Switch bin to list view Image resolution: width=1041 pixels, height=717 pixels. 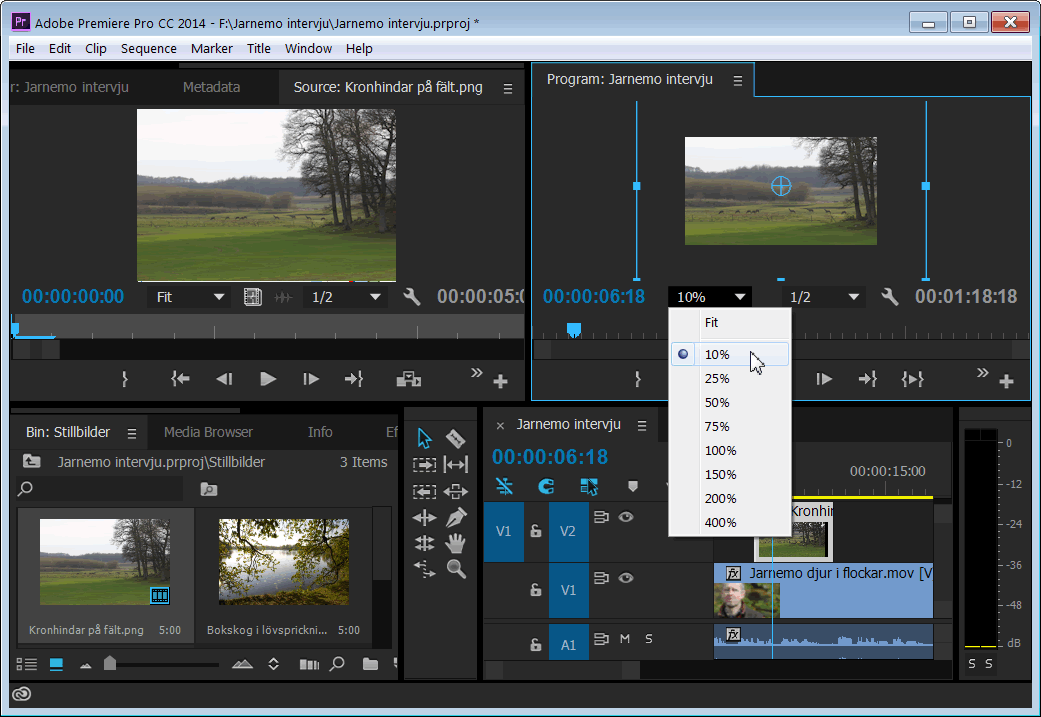point(27,664)
